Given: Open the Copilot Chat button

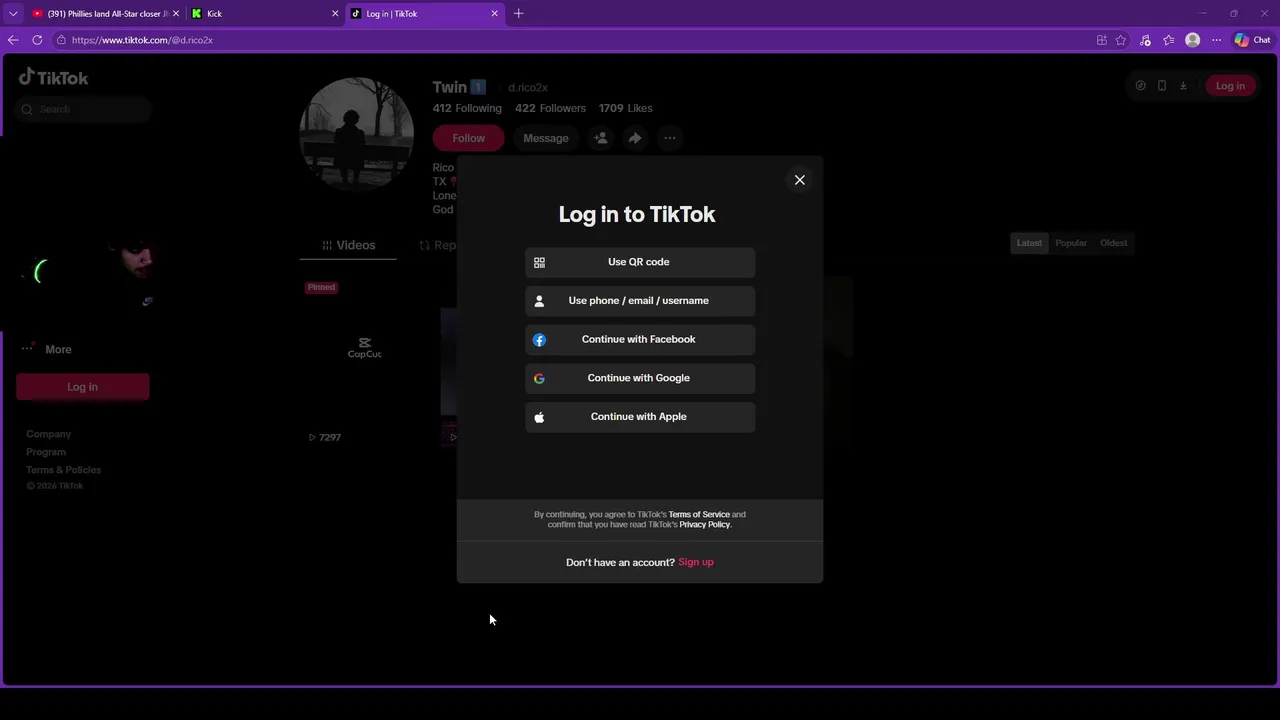Looking at the screenshot, I should (x=1252, y=40).
